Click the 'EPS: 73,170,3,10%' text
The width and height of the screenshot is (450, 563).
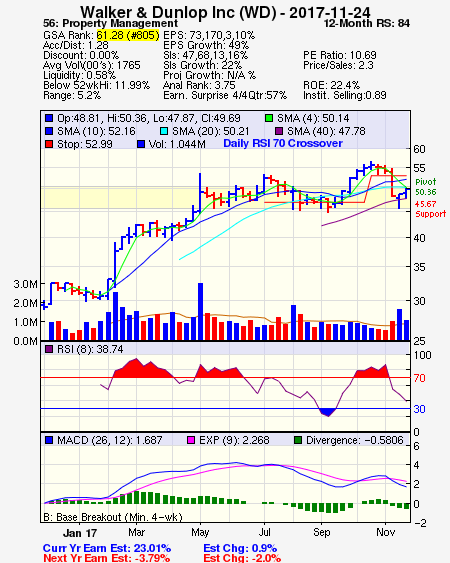(209, 35)
